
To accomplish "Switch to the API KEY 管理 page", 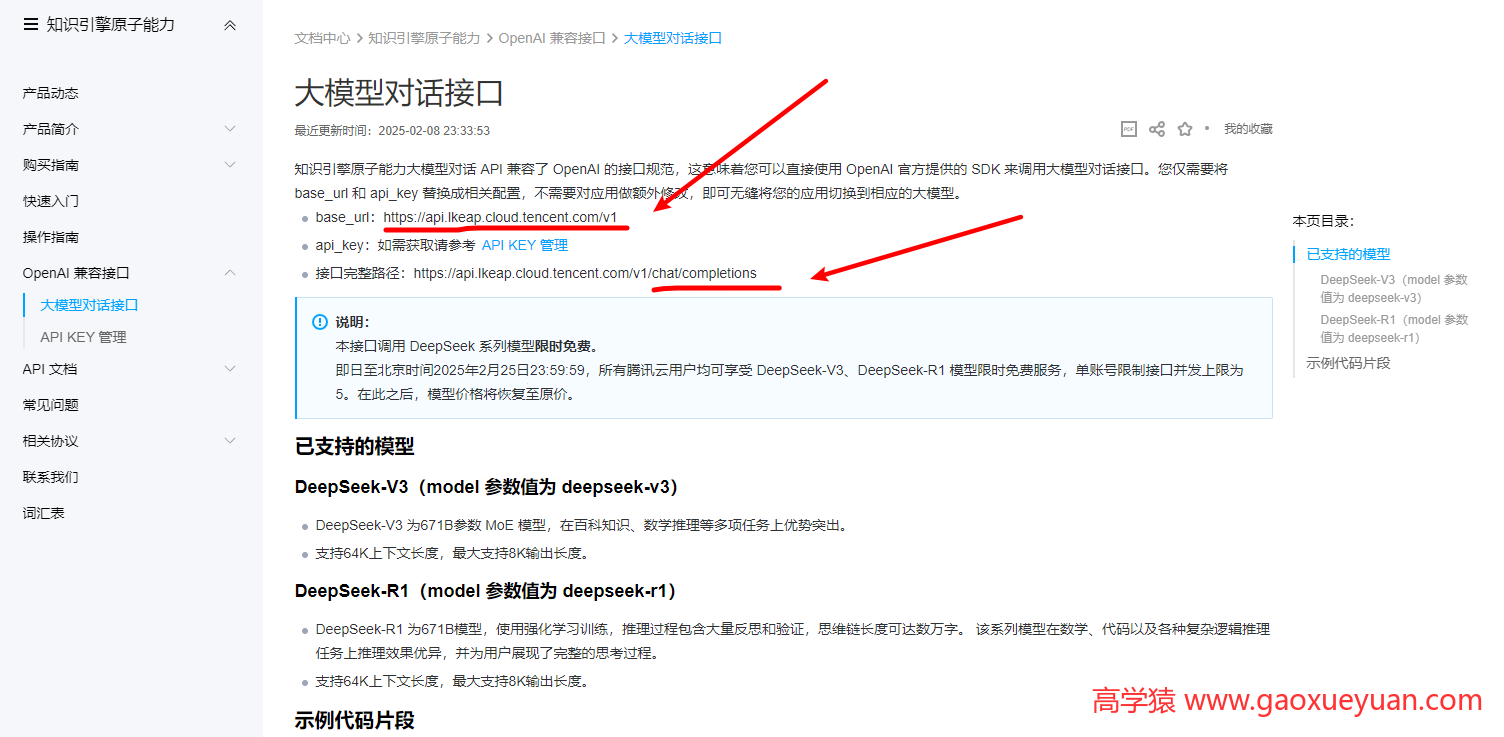I will coord(84,336).
